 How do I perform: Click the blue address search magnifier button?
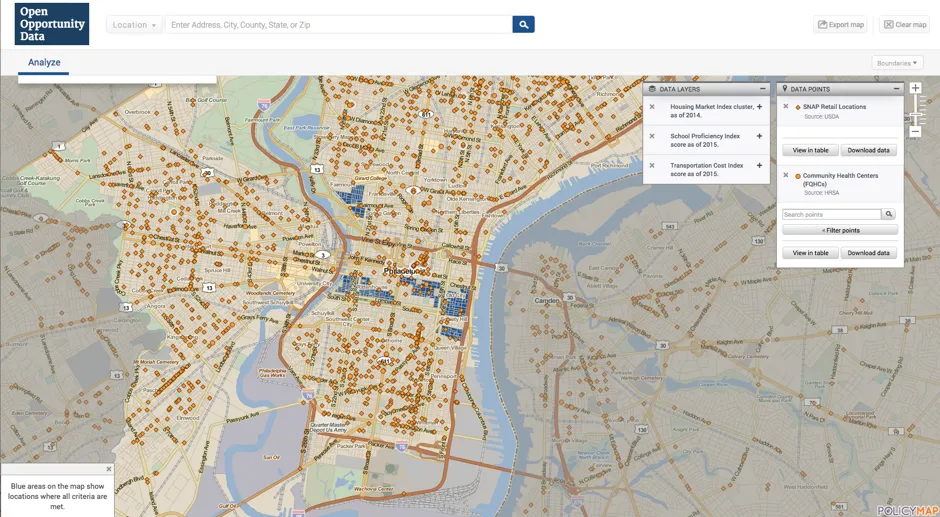523,24
